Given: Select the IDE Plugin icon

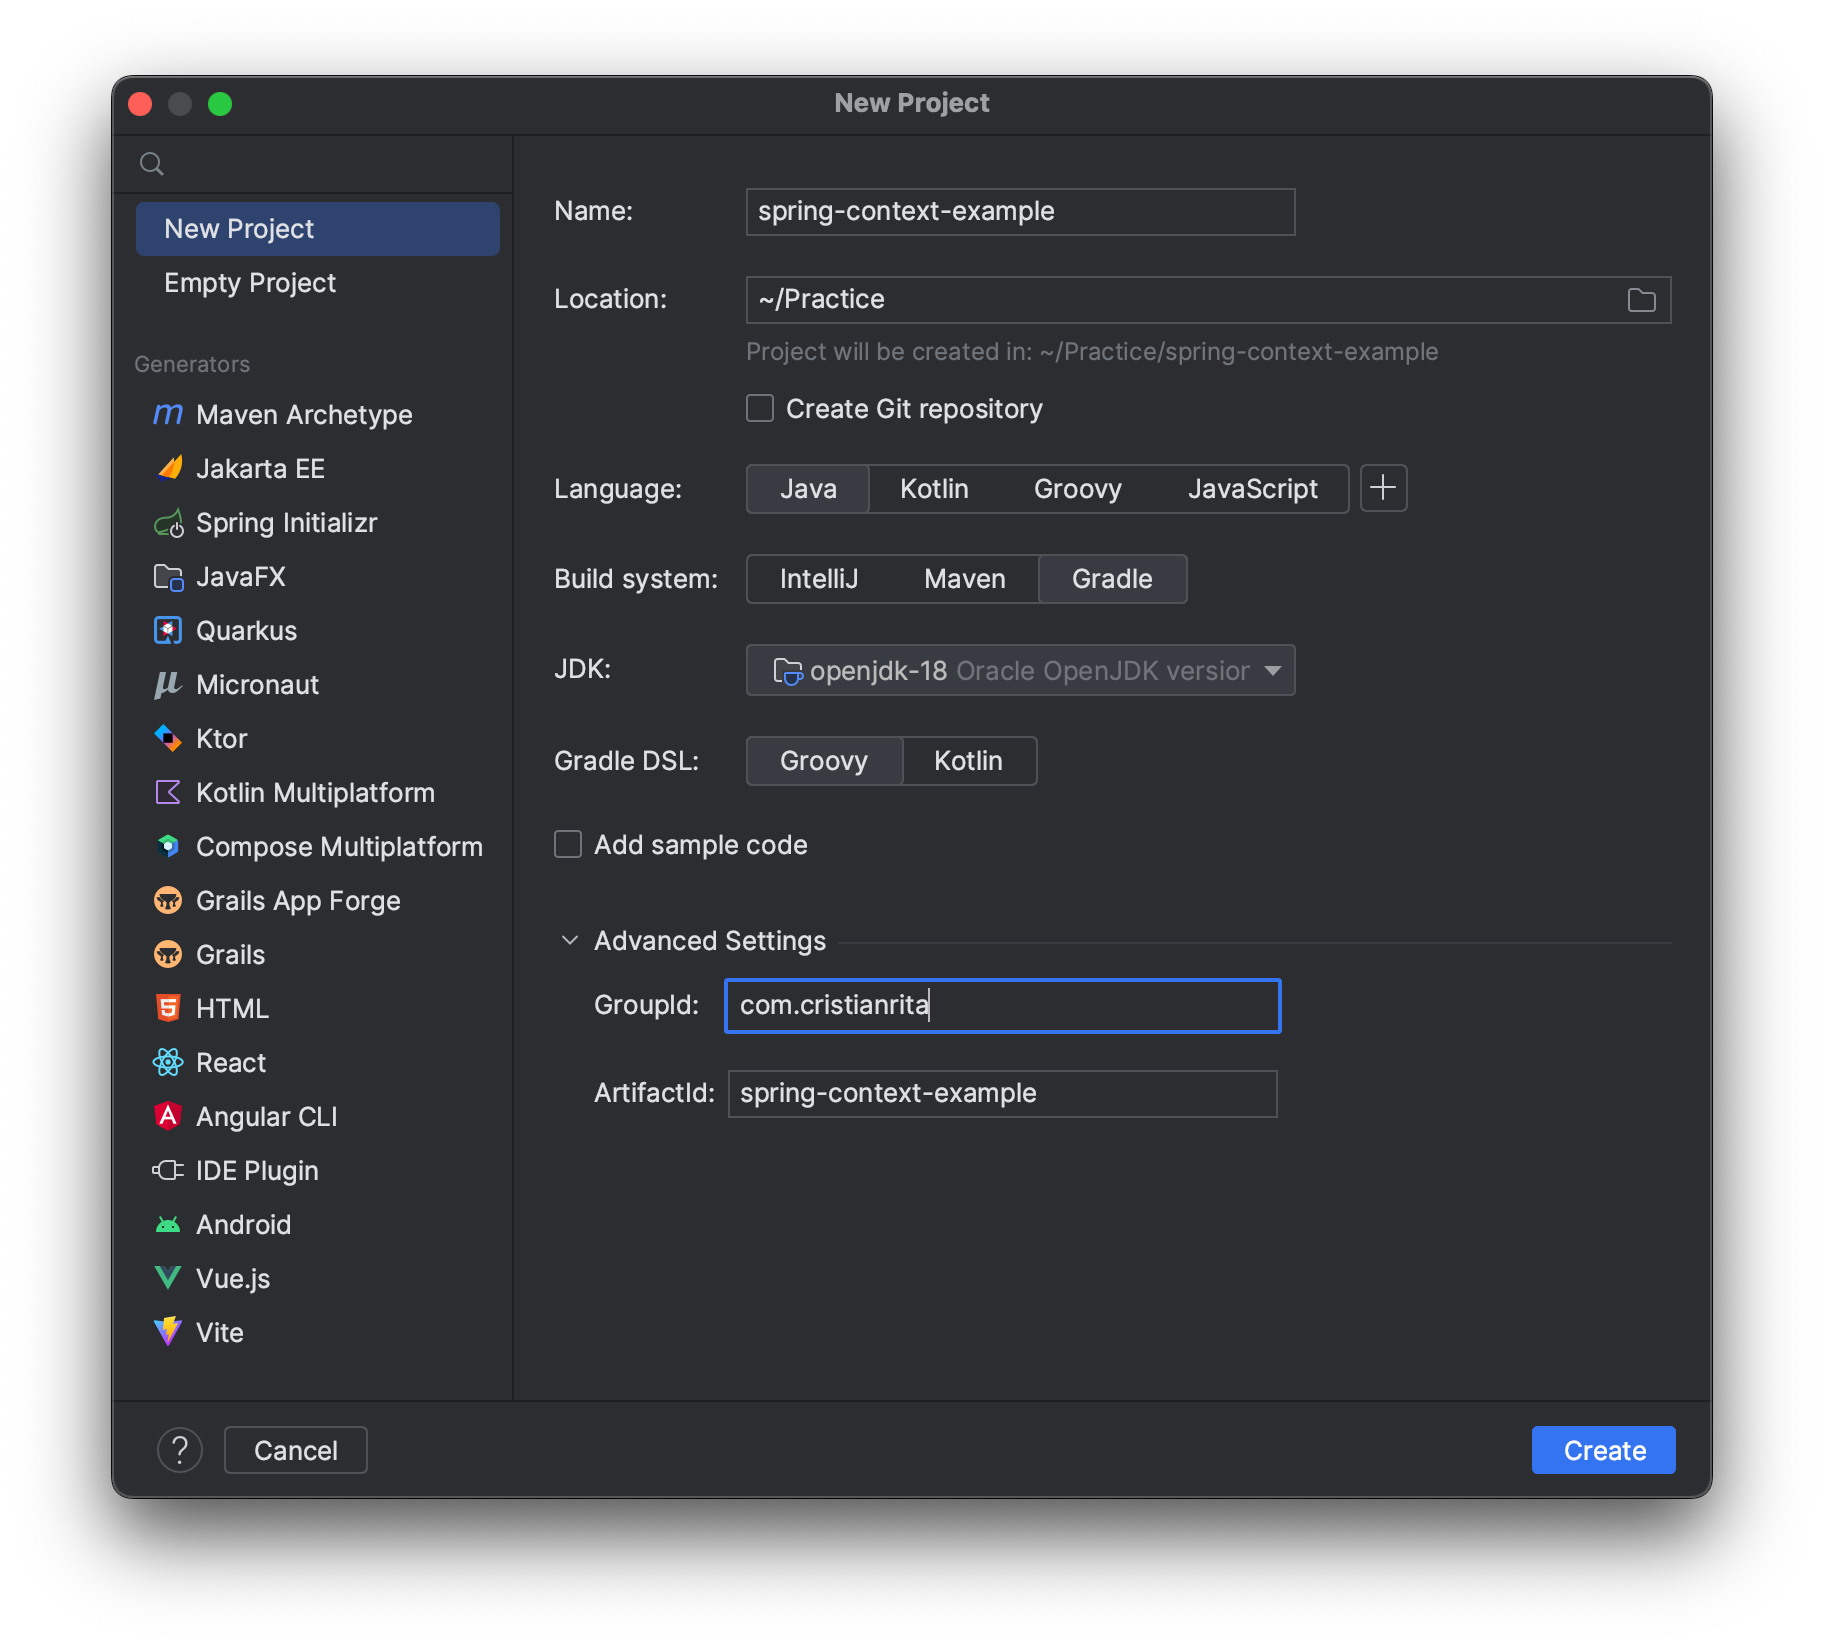Looking at the screenshot, I should [x=168, y=1170].
